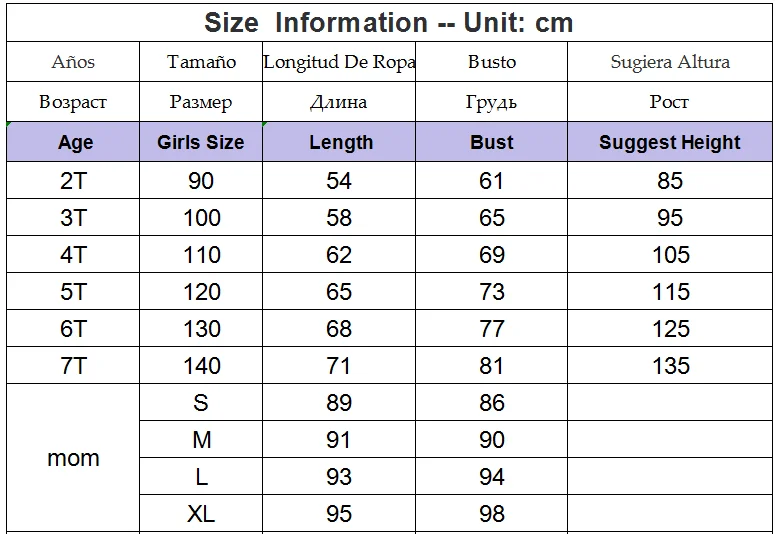Image resolution: width=778 pixels, height=534 pixels.
Task: Select the Age header cell
Action: [73, 142]
